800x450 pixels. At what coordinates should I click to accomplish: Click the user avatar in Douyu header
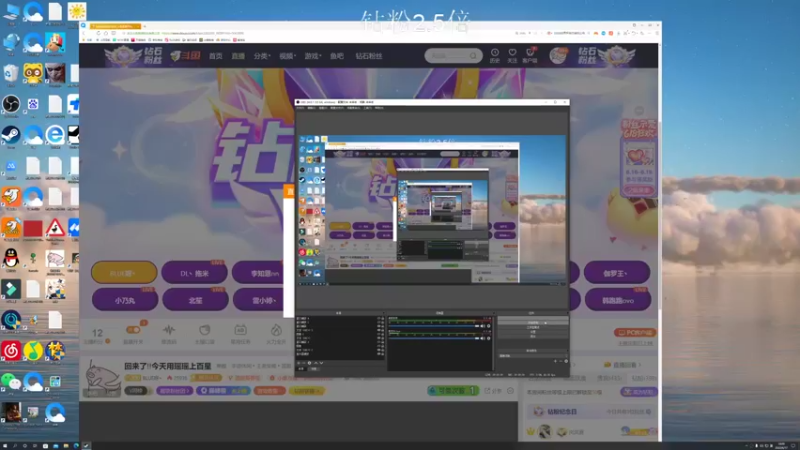click(558, 56)
